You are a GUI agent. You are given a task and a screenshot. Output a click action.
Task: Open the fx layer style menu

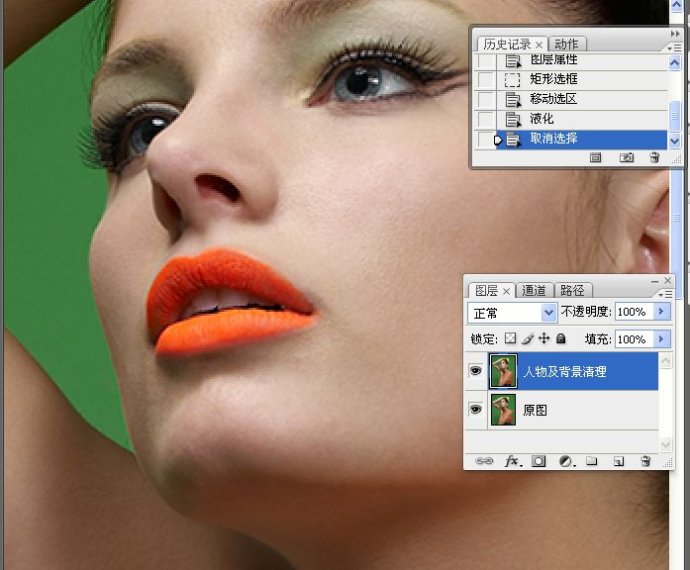512,461
